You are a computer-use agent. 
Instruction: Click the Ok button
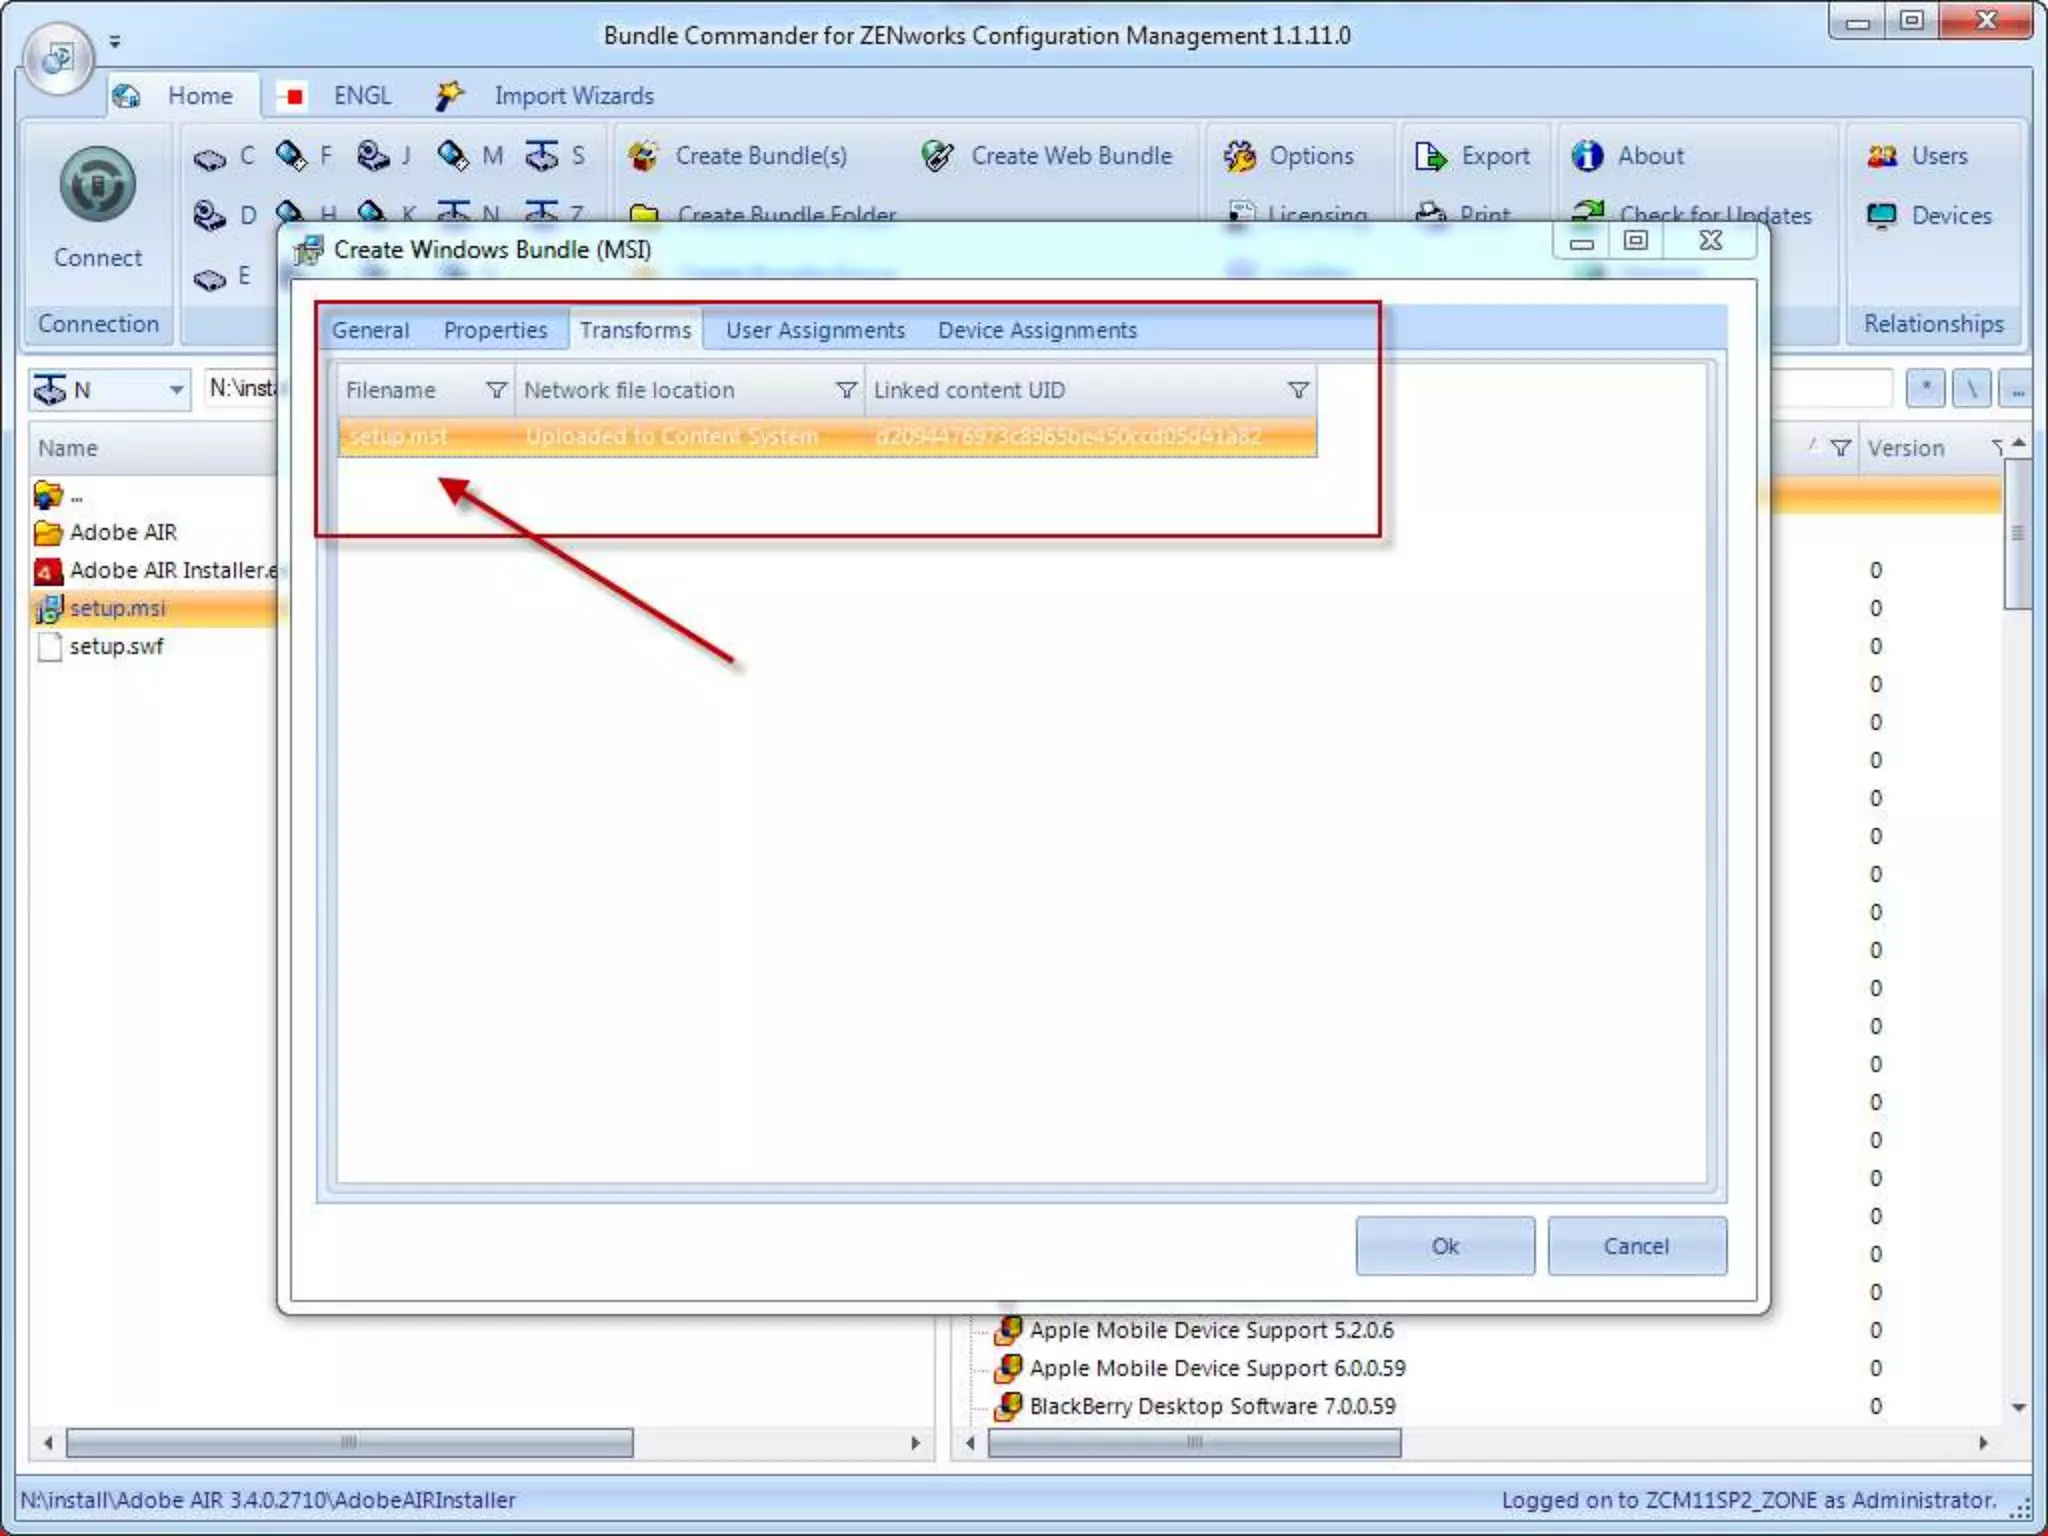pyautogui.click(x=1444, y=1246)
